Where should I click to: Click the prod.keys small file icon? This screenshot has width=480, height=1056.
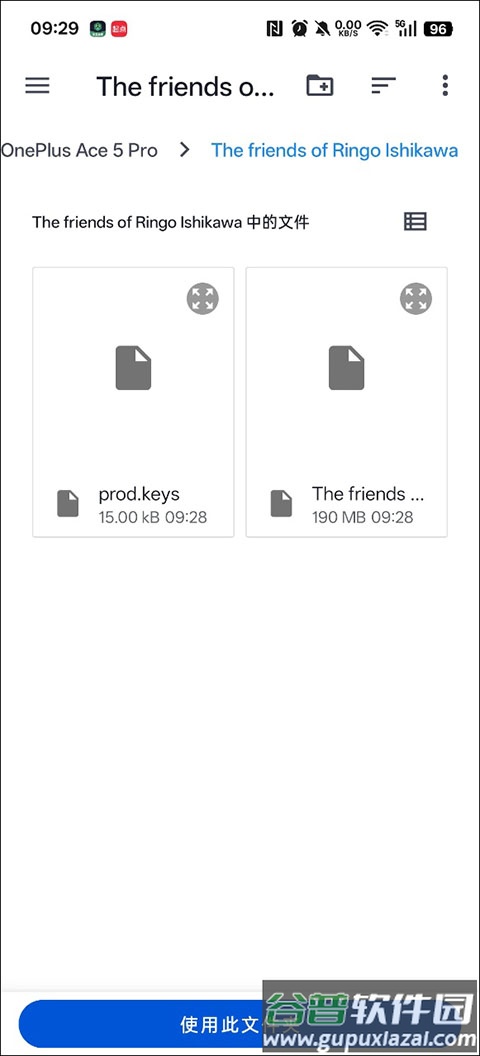[68, 504]
